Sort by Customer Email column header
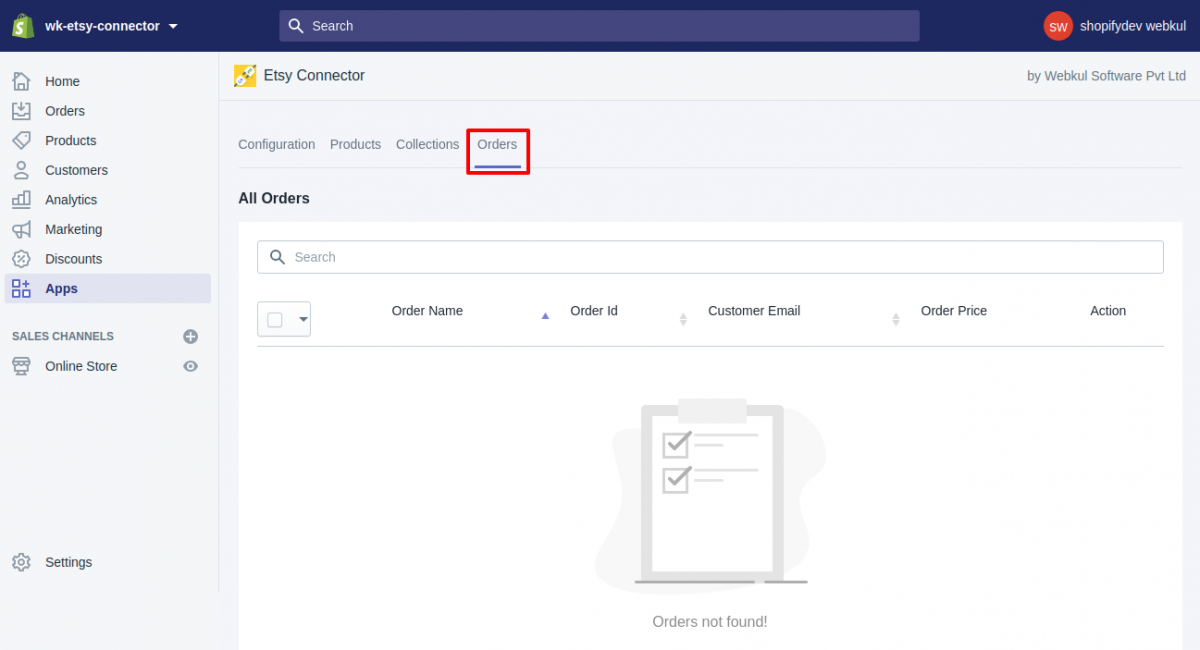The height and width of the screenshot is (650, 1200). click(x=754, y=311)
